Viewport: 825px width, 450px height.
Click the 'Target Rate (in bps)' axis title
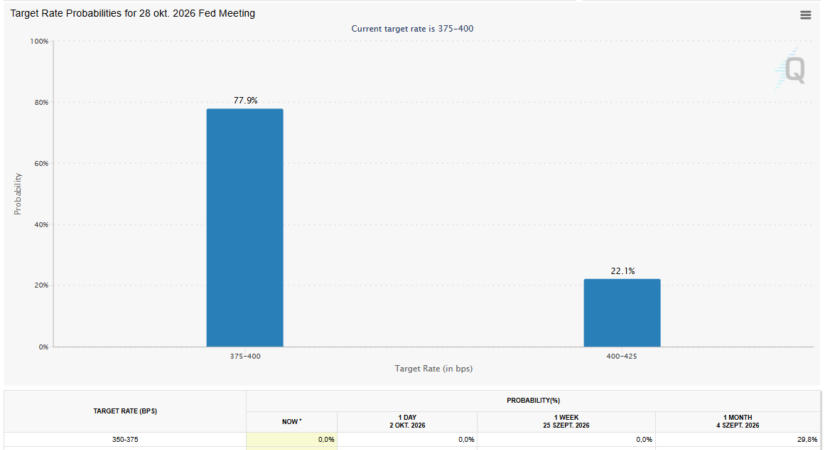coord(434,368)
